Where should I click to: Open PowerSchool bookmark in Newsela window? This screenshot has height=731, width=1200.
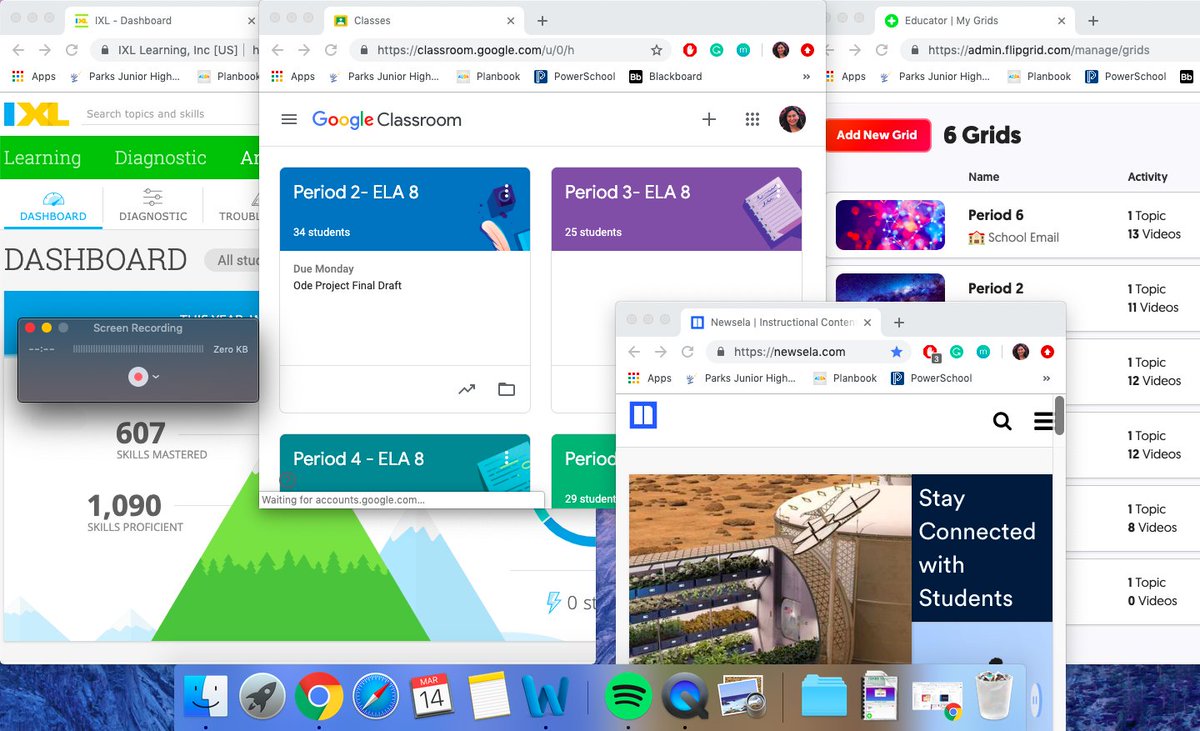(x=930, y=378)
